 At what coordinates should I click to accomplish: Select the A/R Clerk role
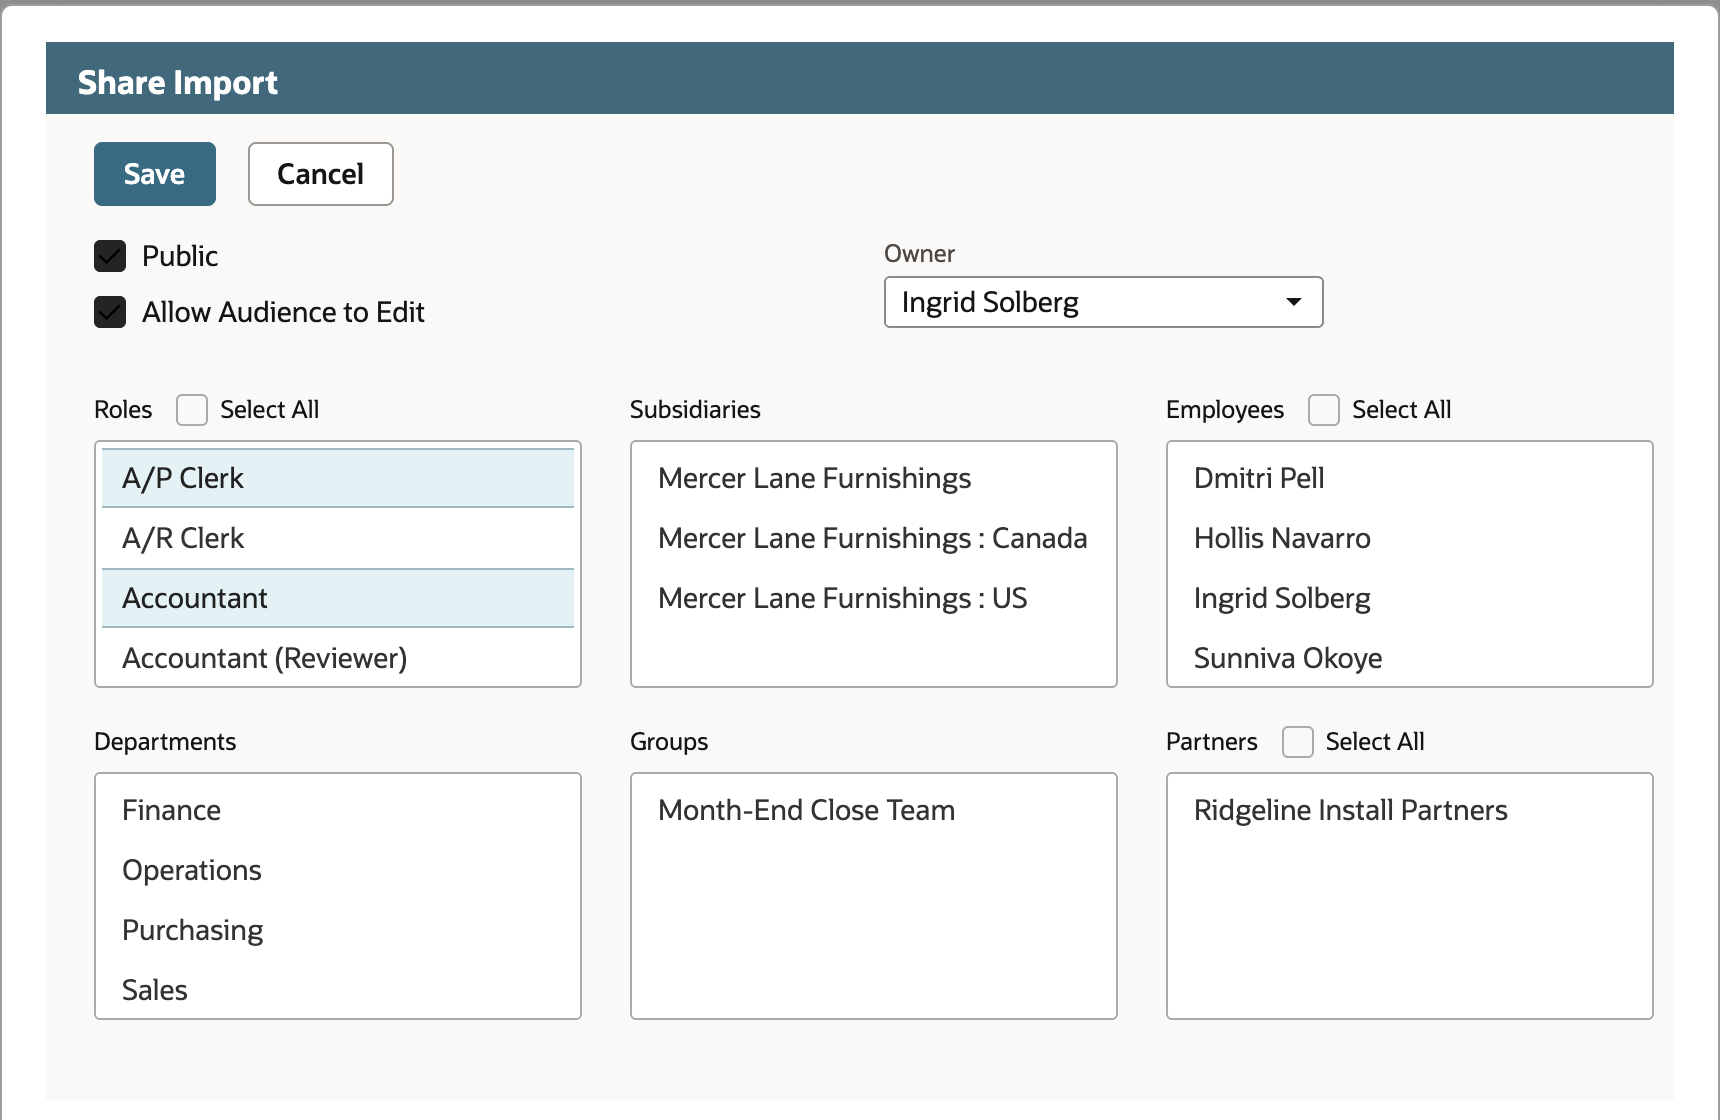click(x=338, y=538)
